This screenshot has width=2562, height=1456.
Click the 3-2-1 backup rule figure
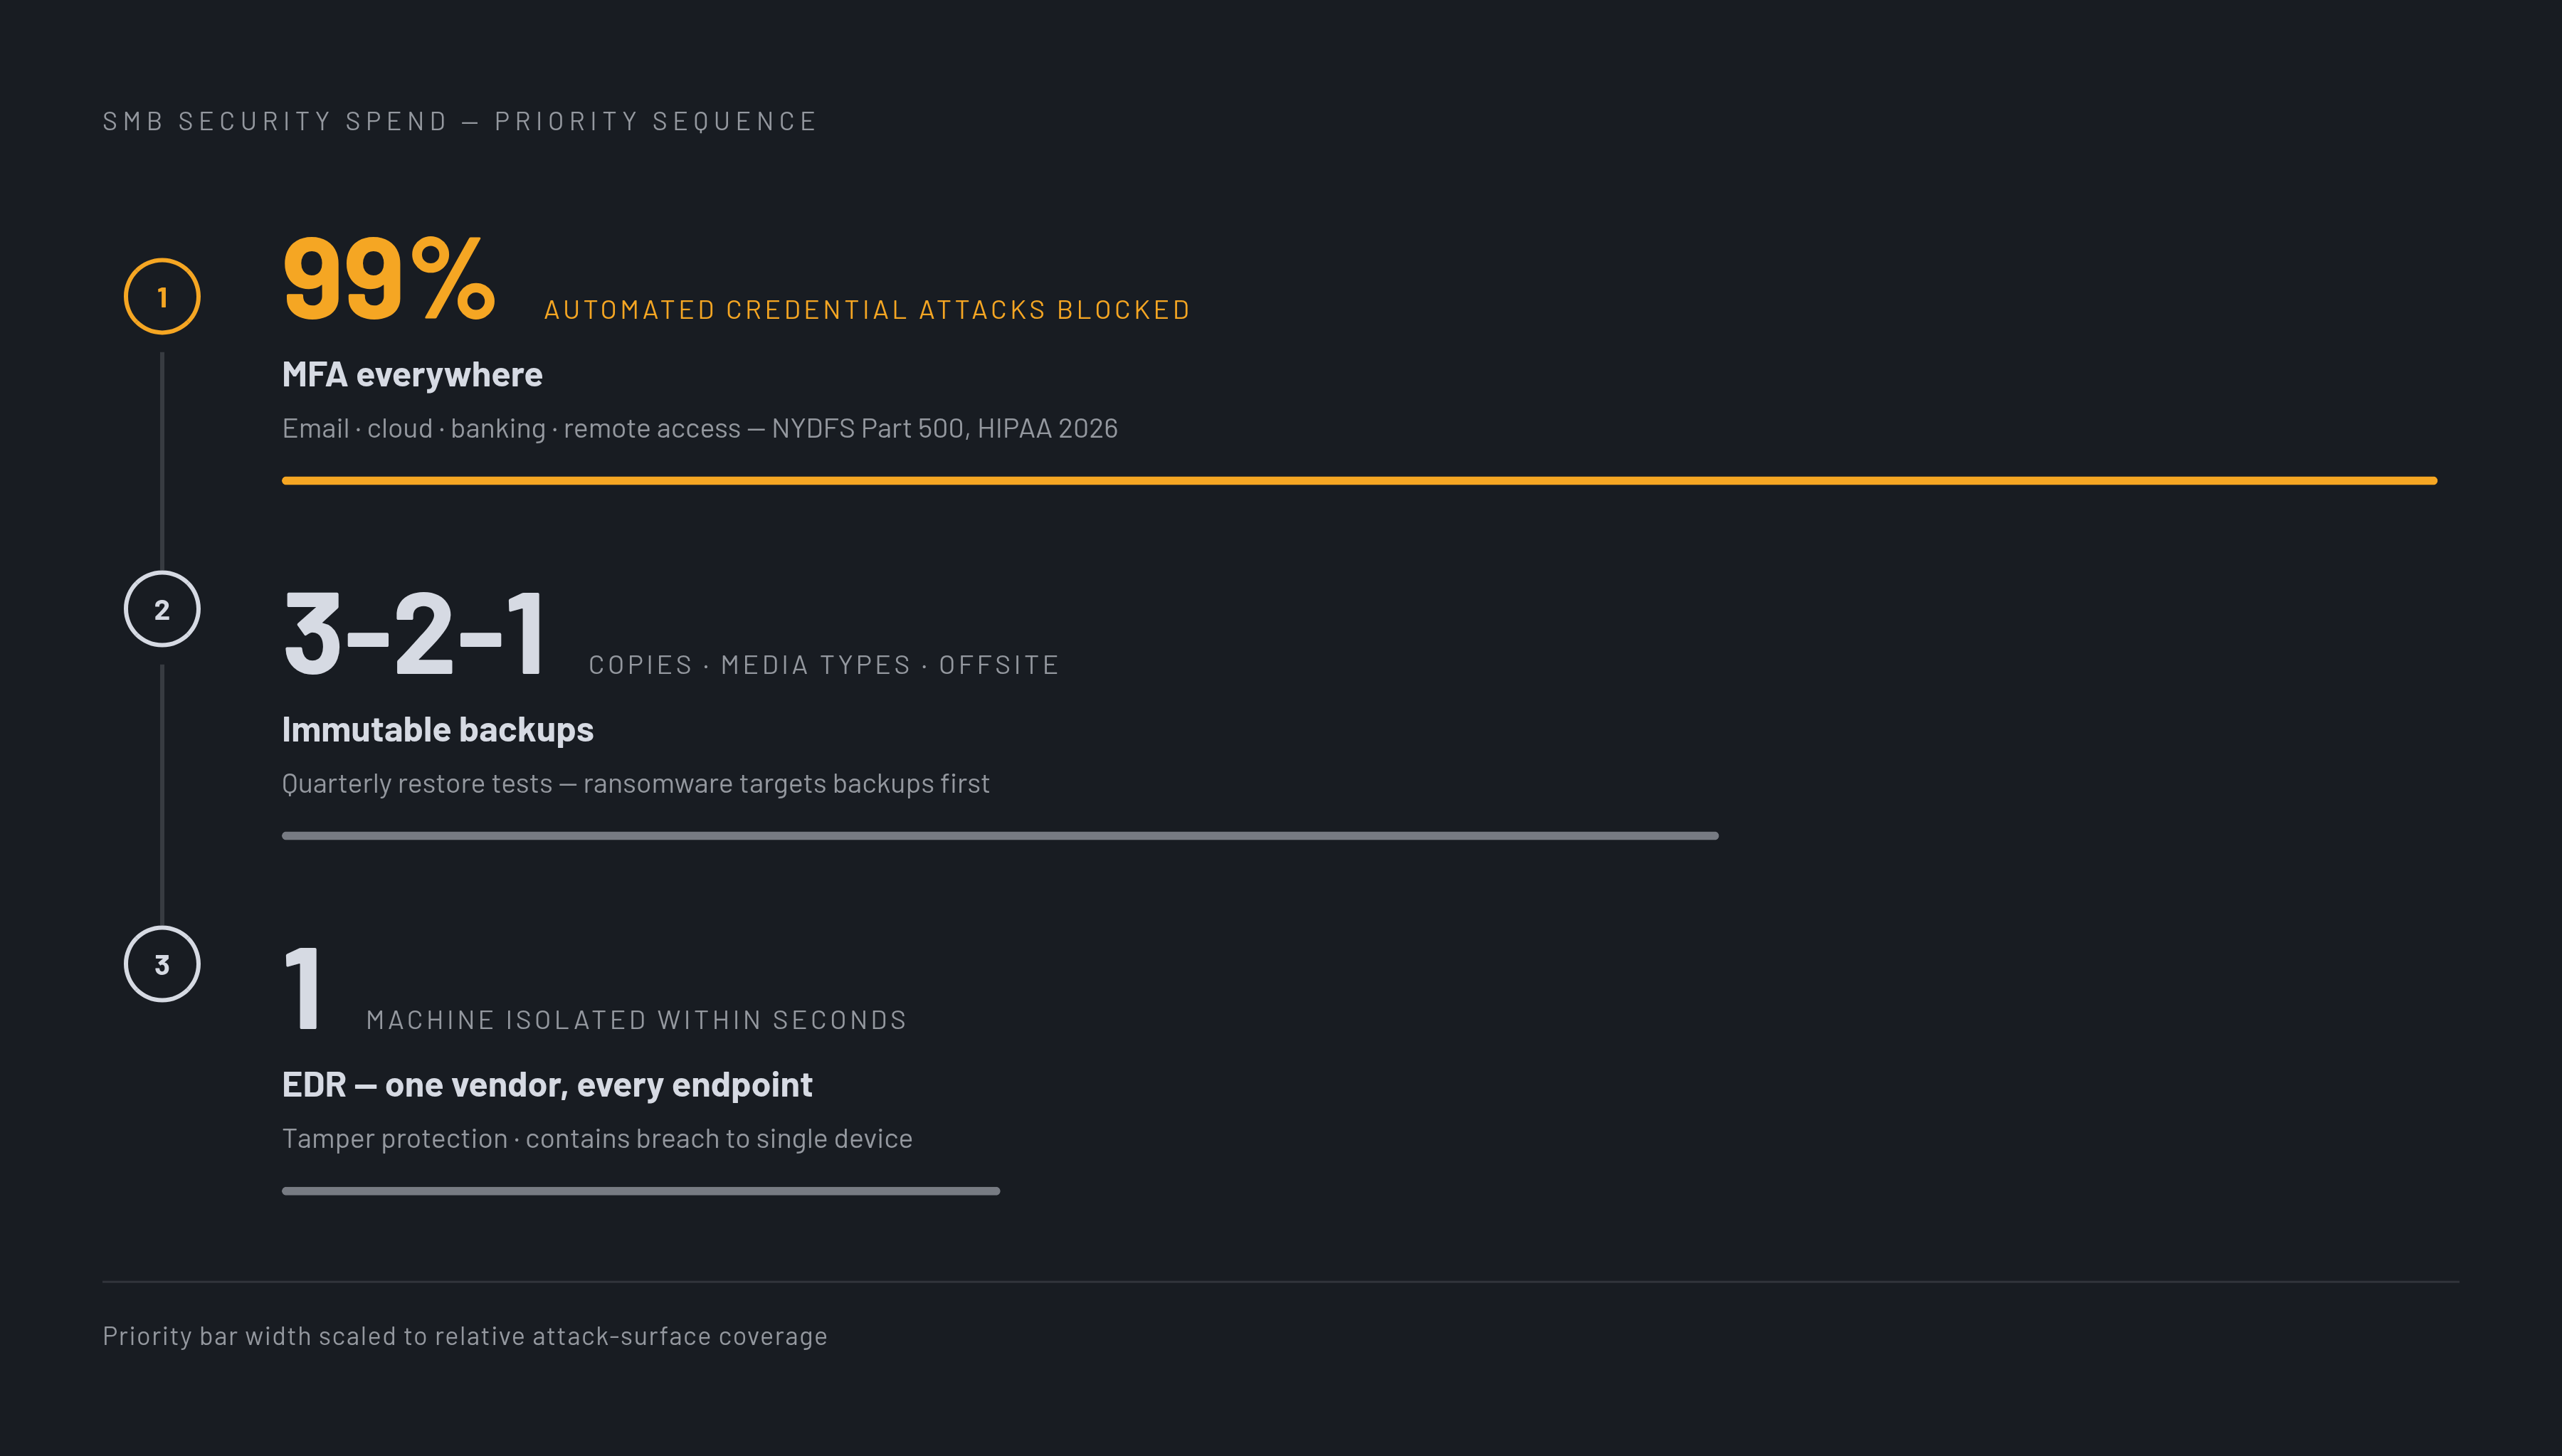click(x=413, y=633)
